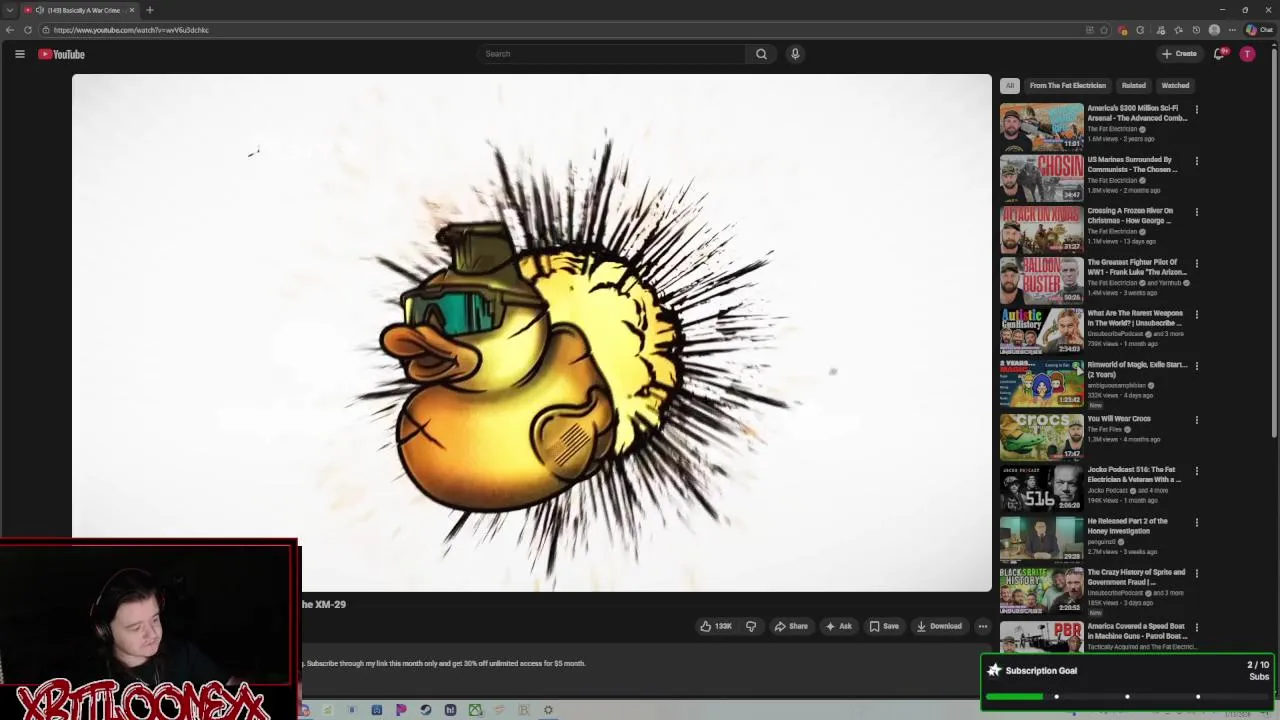The height and width of the screenshot is (720, 1280).
Task: Open Copilot Chat button
Action: 1259,30
